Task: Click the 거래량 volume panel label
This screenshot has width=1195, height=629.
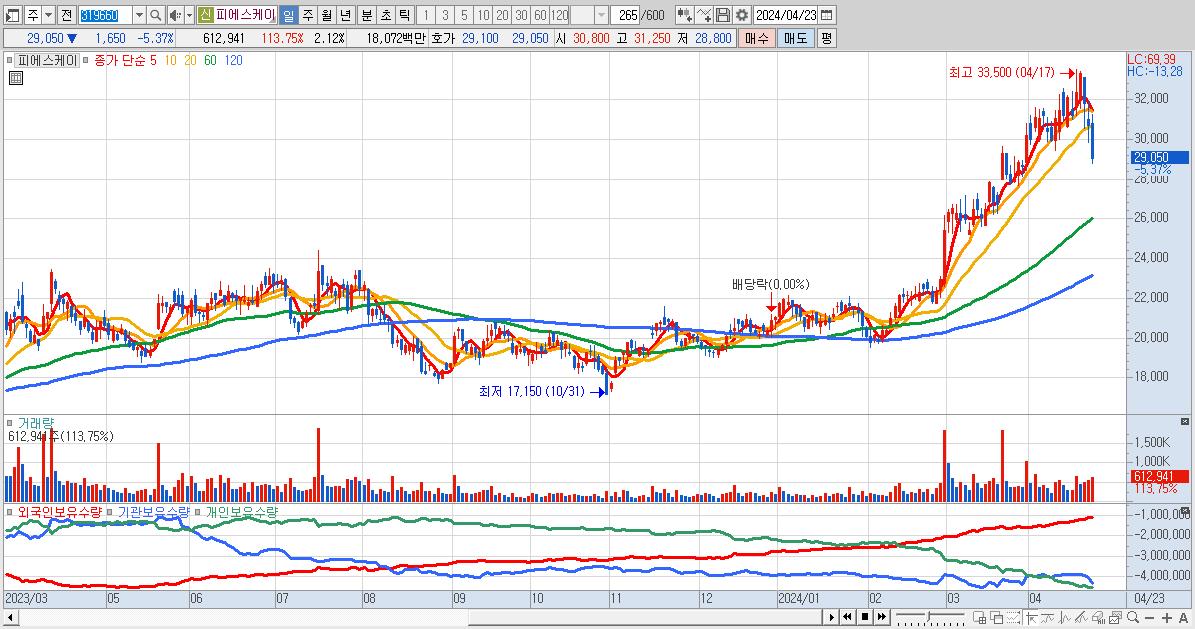Action: pyautogui.click(x=36, y=423)
